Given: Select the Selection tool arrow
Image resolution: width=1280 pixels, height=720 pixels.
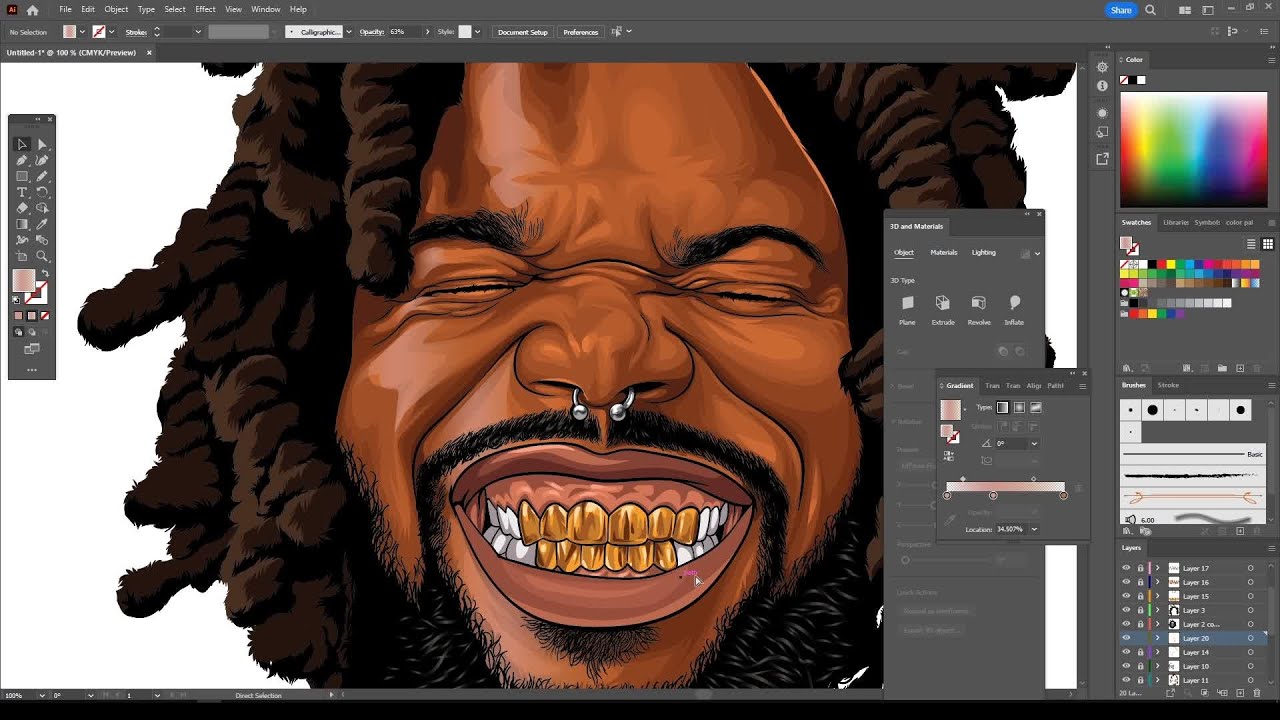Looking at the screenshot, I should 22,144.
